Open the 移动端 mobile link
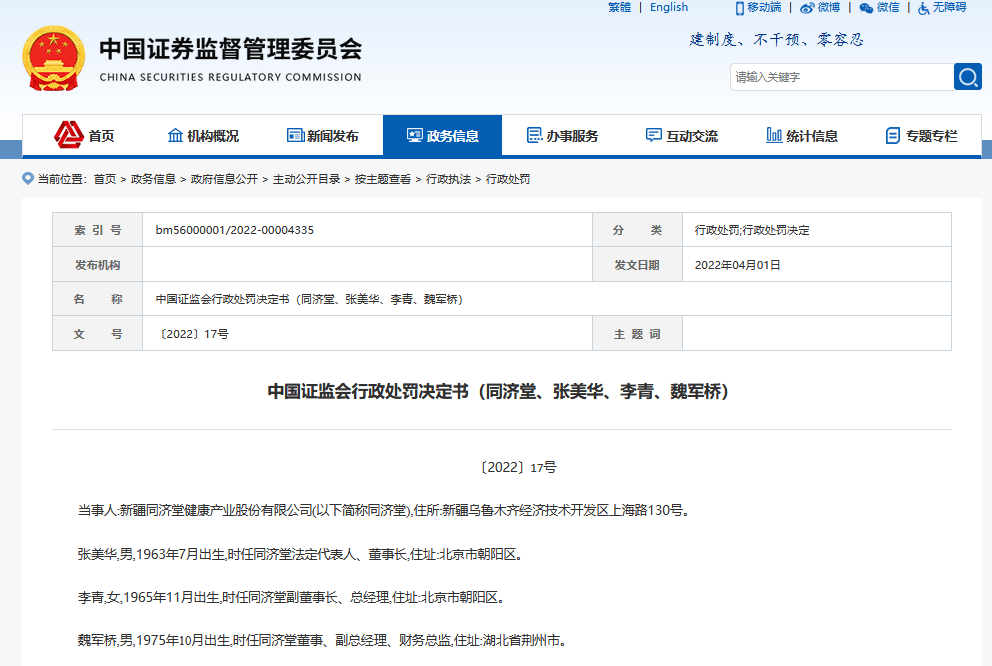Image resolution: width=992 pixels, height=666 pixels. pos(764,8)
